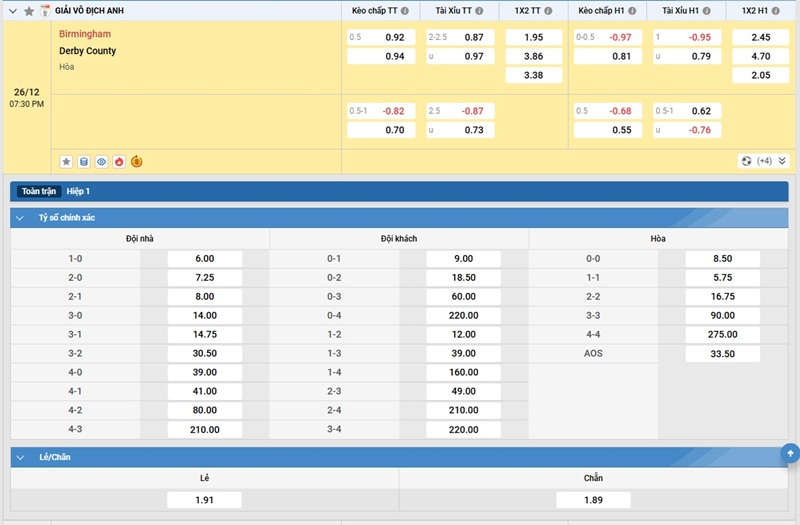Select the 1X2 H1 away odds 4.70
The width and height of the screenshot is (800, 525).
(761, 56)
